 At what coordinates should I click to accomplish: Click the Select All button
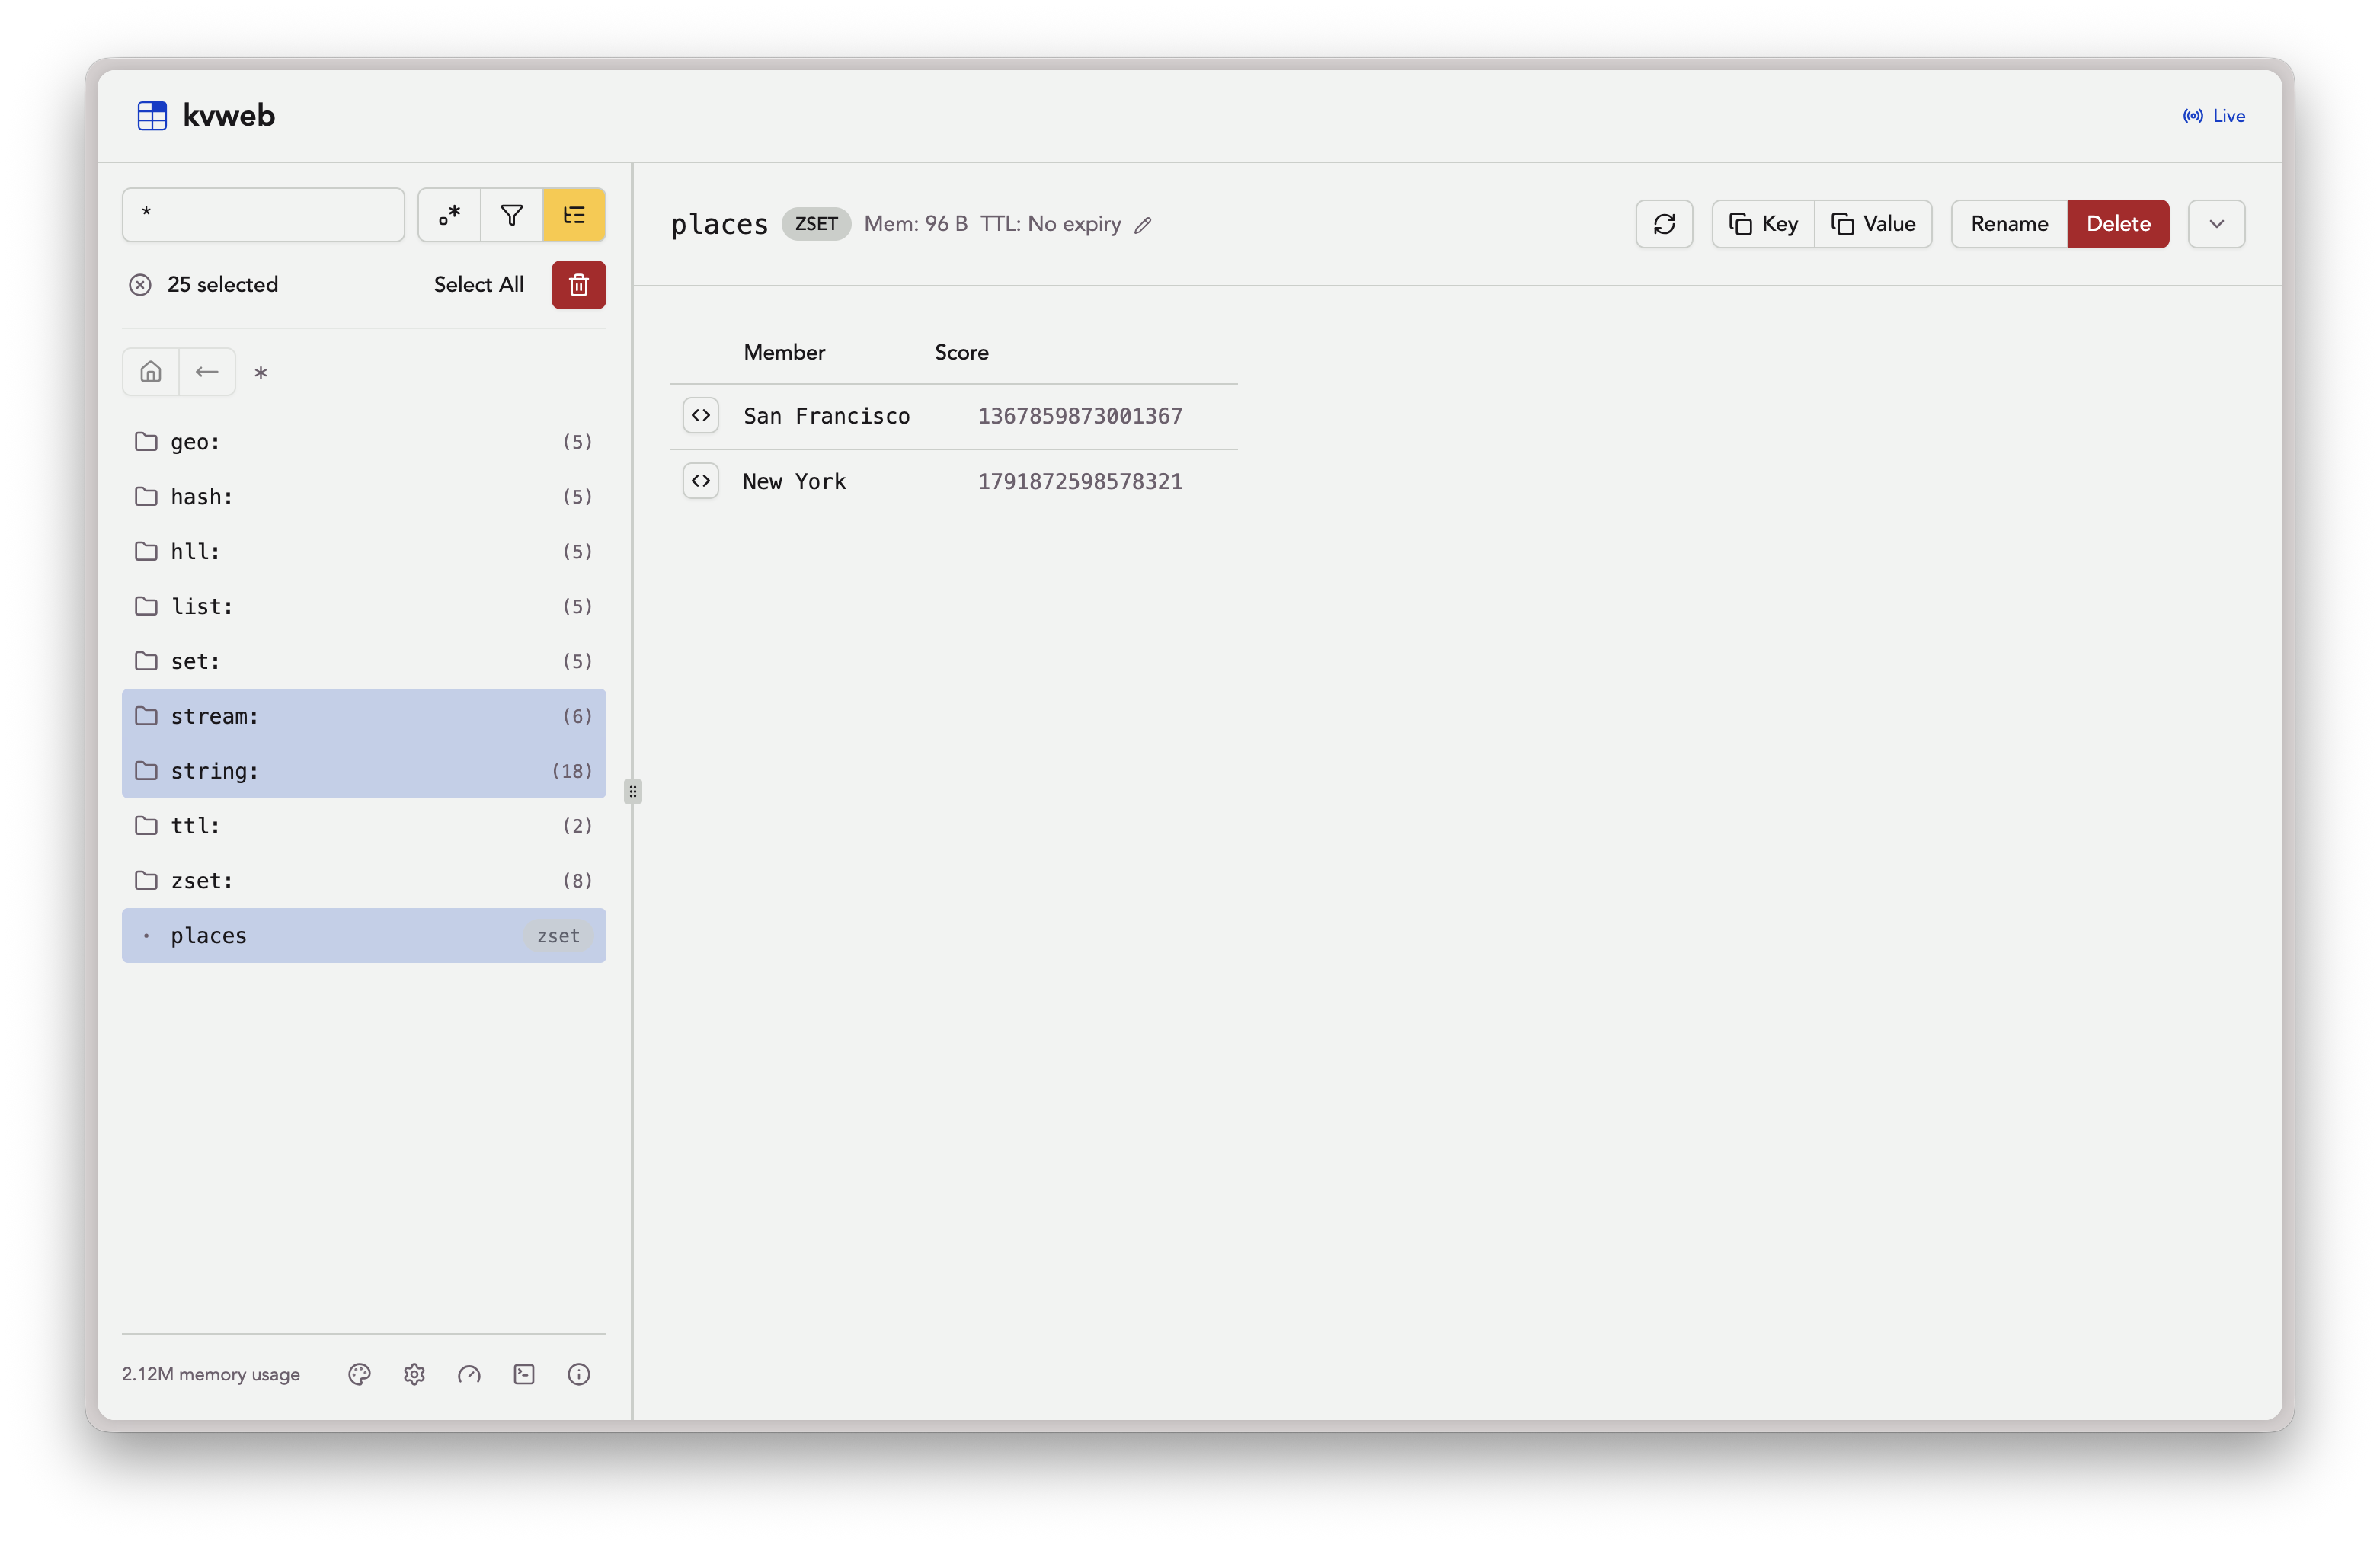pyautogui.click(x=478, y=284)
